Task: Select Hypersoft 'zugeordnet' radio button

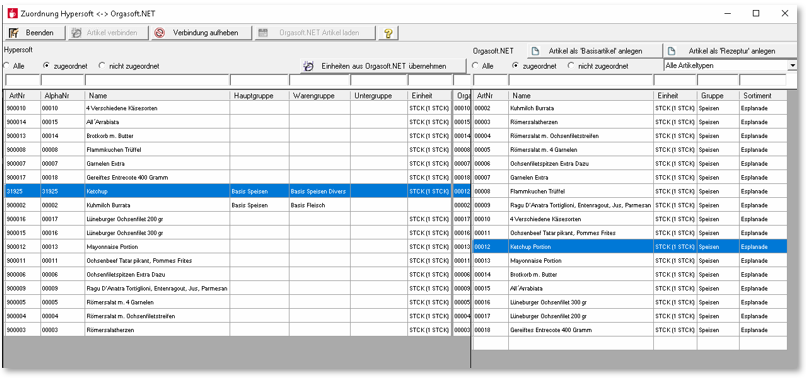Action: 46,66
